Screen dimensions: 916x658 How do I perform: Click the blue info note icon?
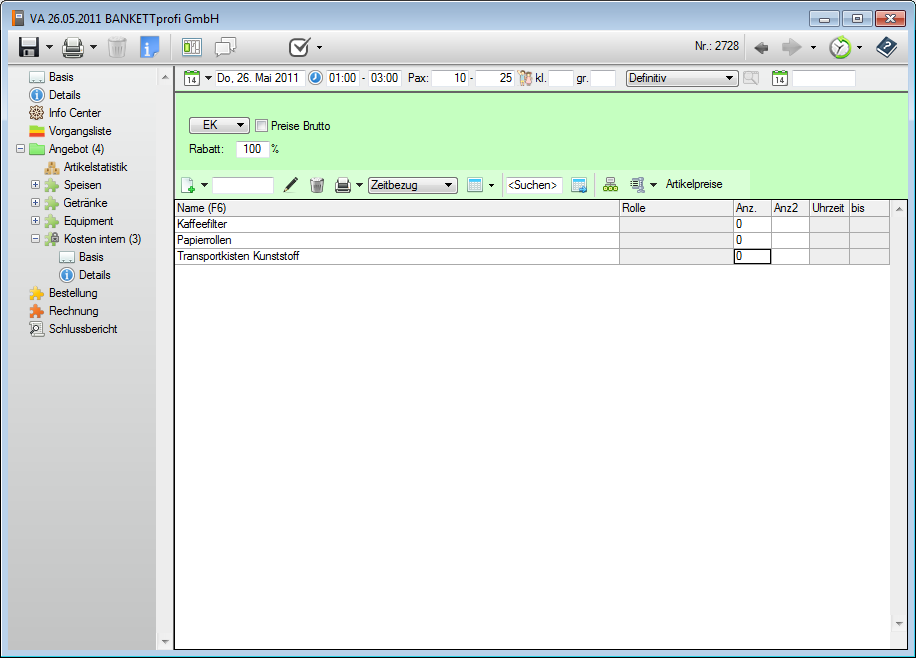point(149,47)
